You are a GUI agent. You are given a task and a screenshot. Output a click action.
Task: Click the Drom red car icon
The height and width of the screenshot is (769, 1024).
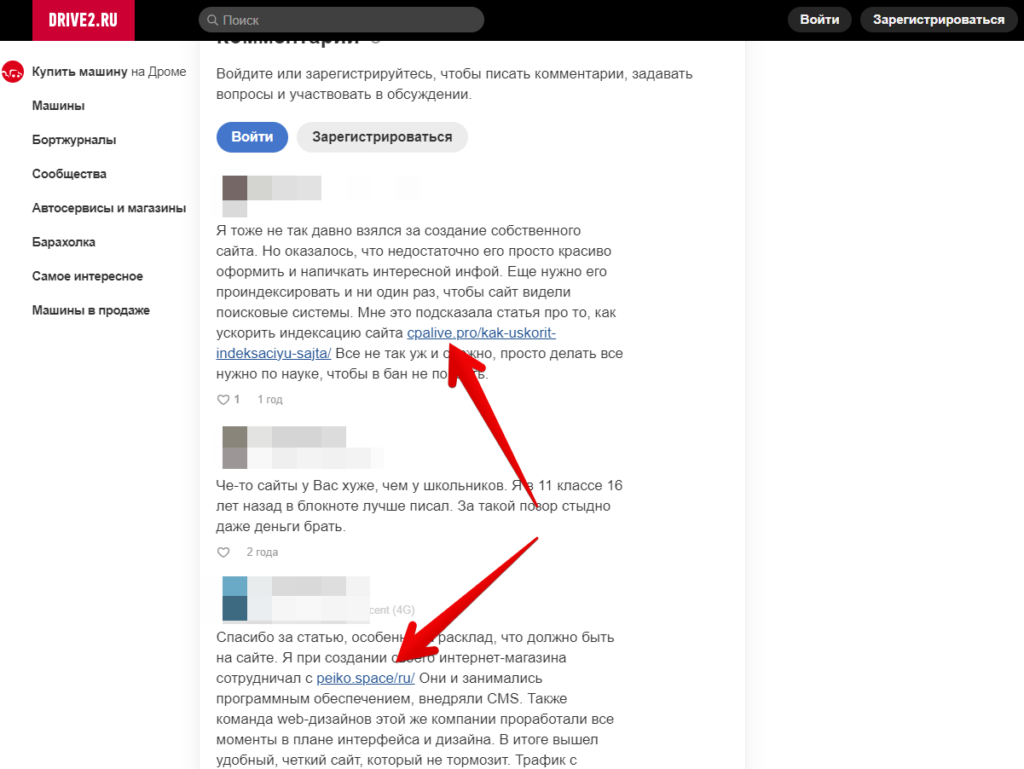coord(12,72)
